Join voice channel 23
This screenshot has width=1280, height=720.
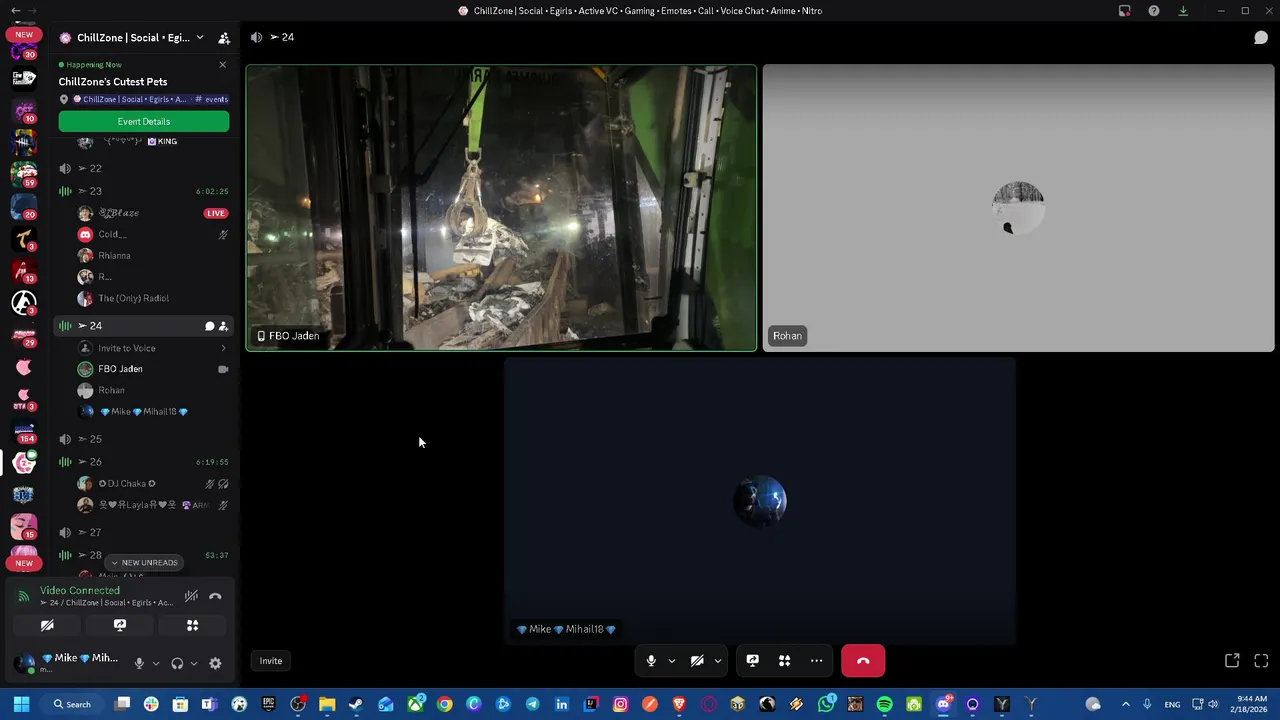[144, 191]
